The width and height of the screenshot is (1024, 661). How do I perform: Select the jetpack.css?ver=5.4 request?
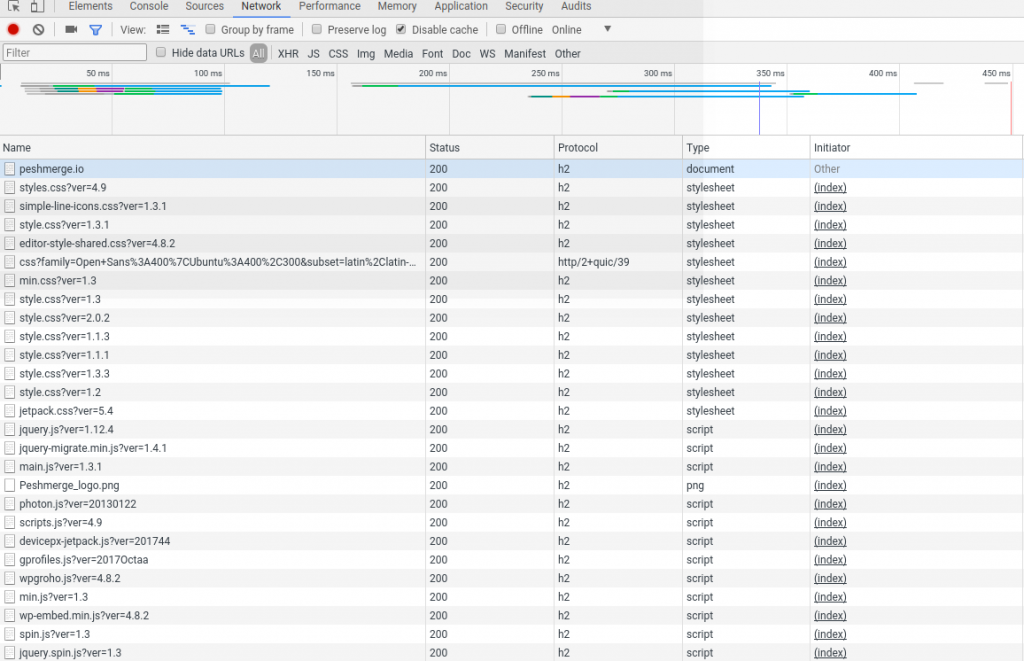pos(512,411)
